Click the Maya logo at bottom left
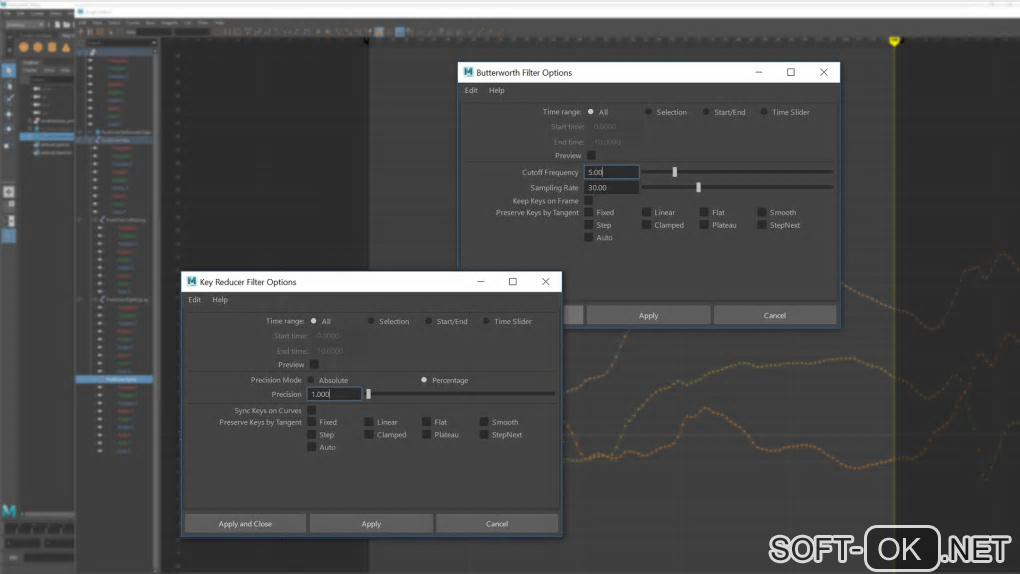1020x574 pixels. [8, 511]
